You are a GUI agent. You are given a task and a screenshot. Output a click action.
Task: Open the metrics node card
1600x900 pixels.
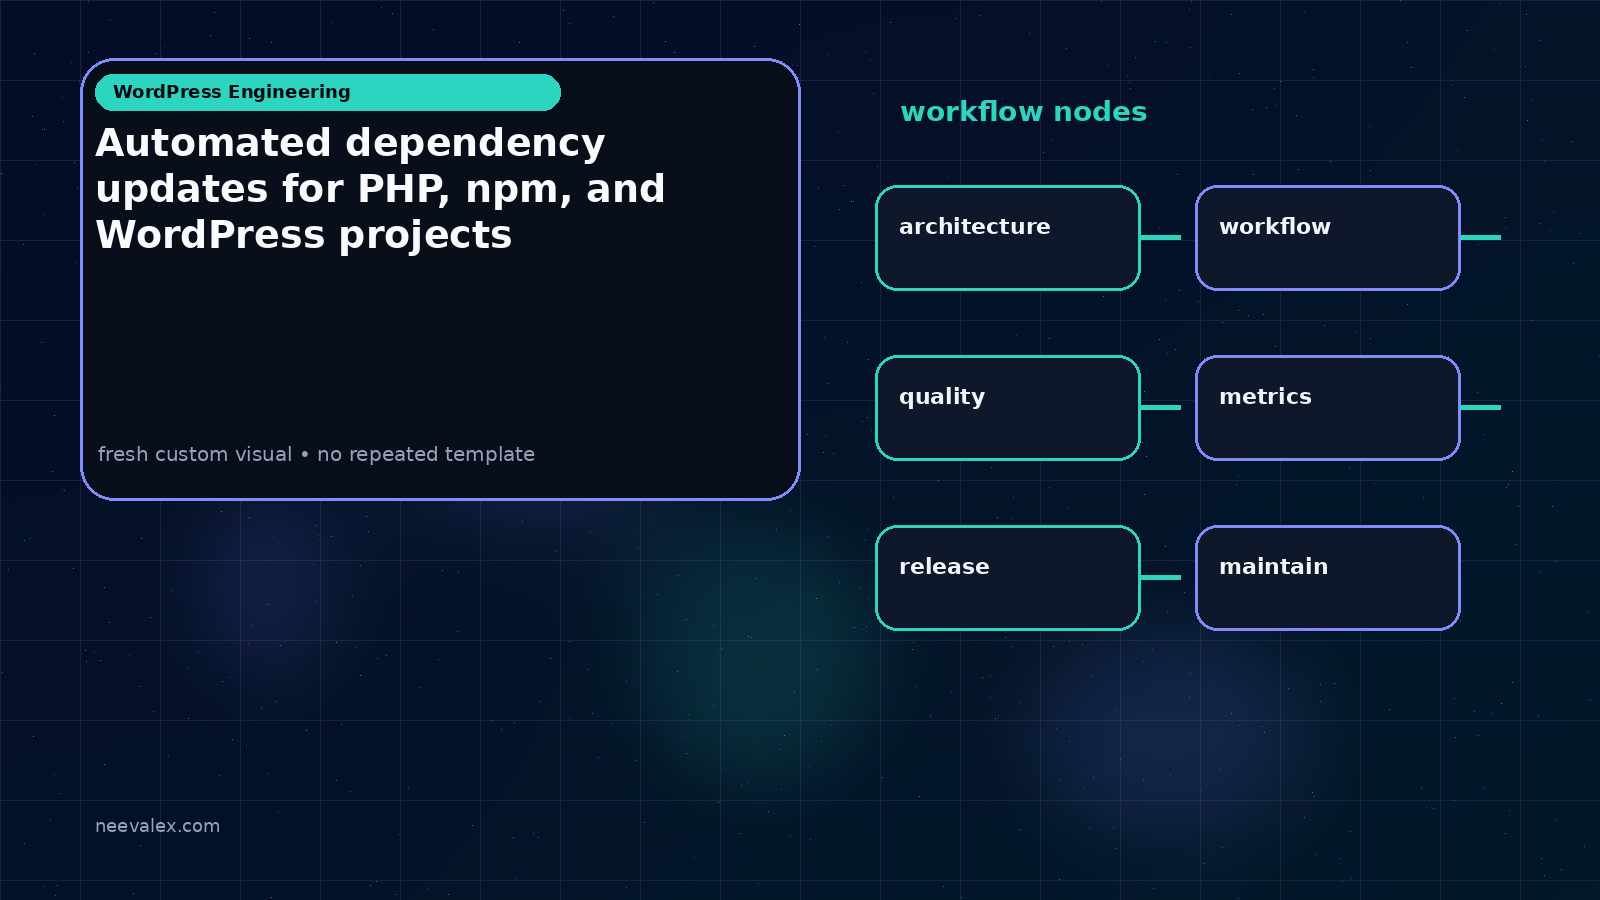[1328, 408]
